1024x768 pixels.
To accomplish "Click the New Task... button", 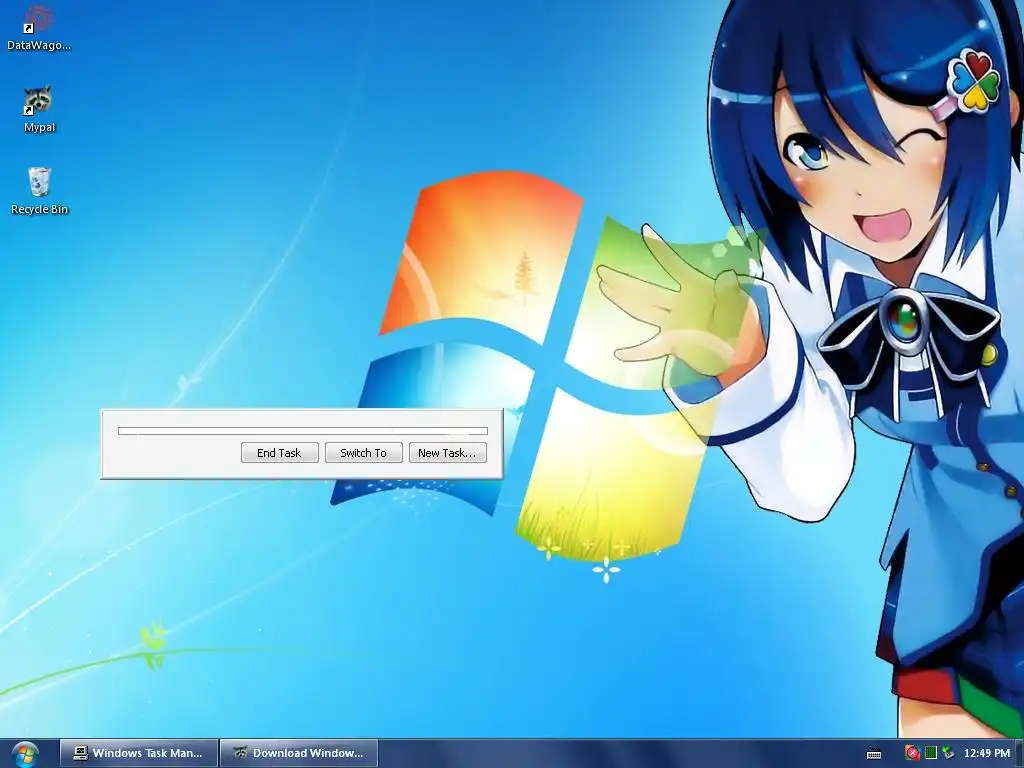I will click(x=447, y=453).
